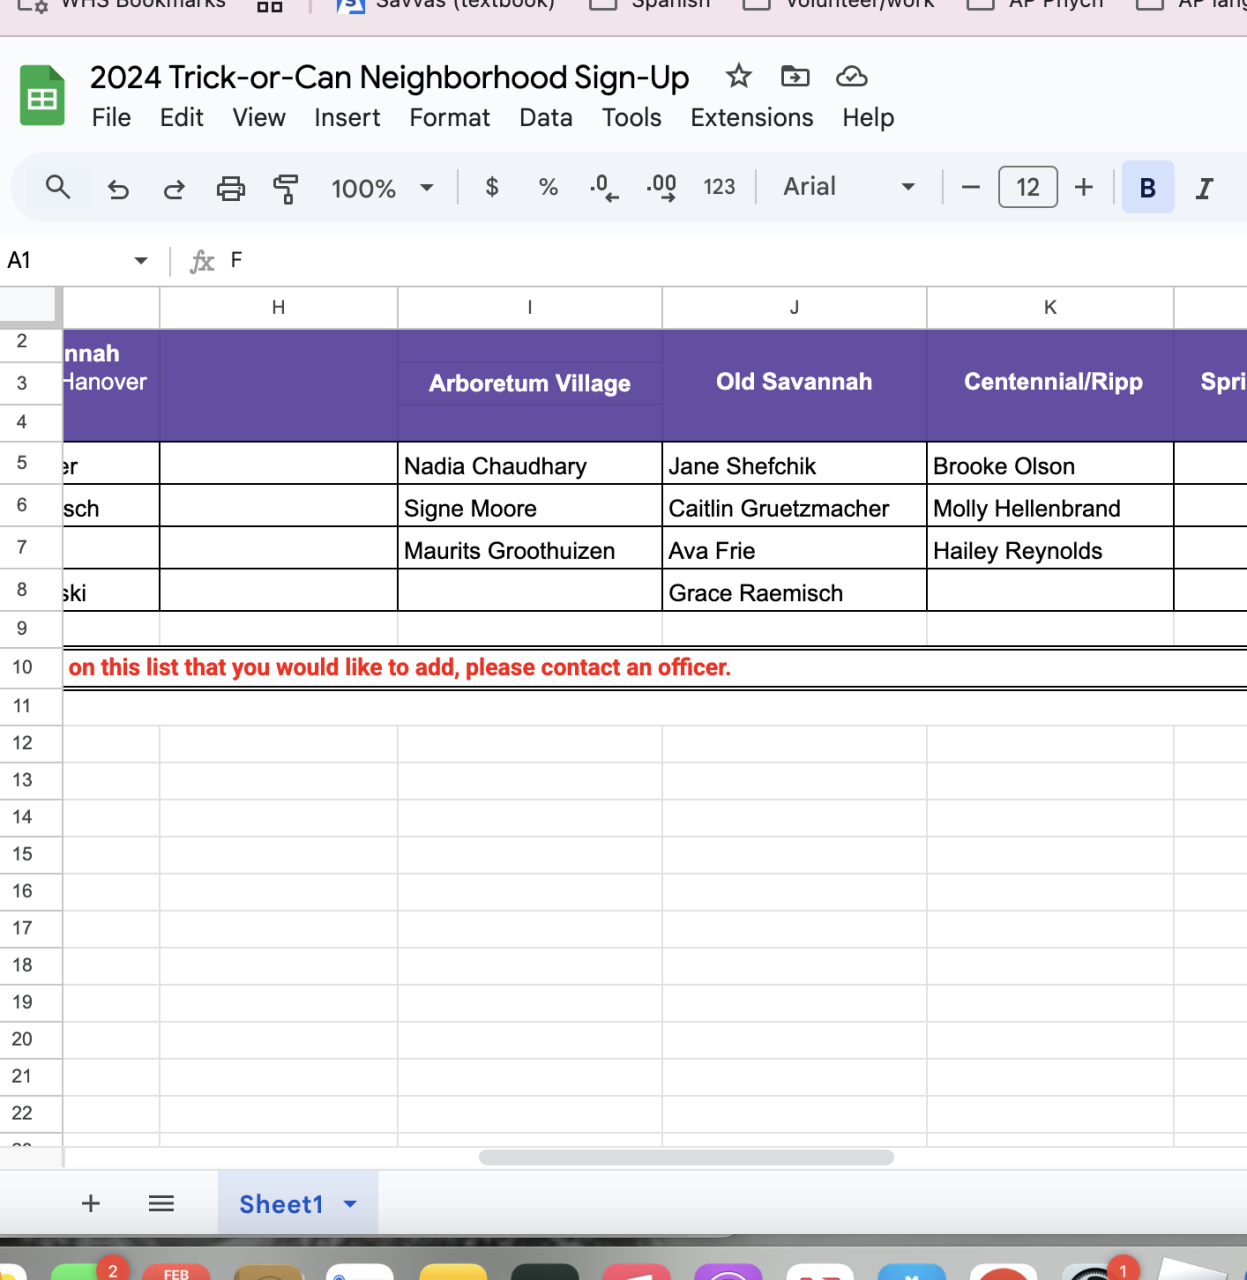Screen dimensions: 1247x1280
Task: Select the Molly Hellenbrand cell
Action: [x=1050, y=508]
